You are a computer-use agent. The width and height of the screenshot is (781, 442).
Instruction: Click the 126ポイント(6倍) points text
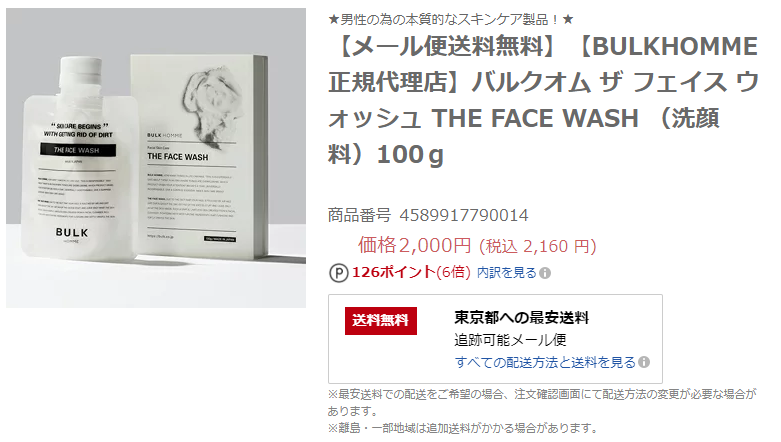tap(411, 273)
